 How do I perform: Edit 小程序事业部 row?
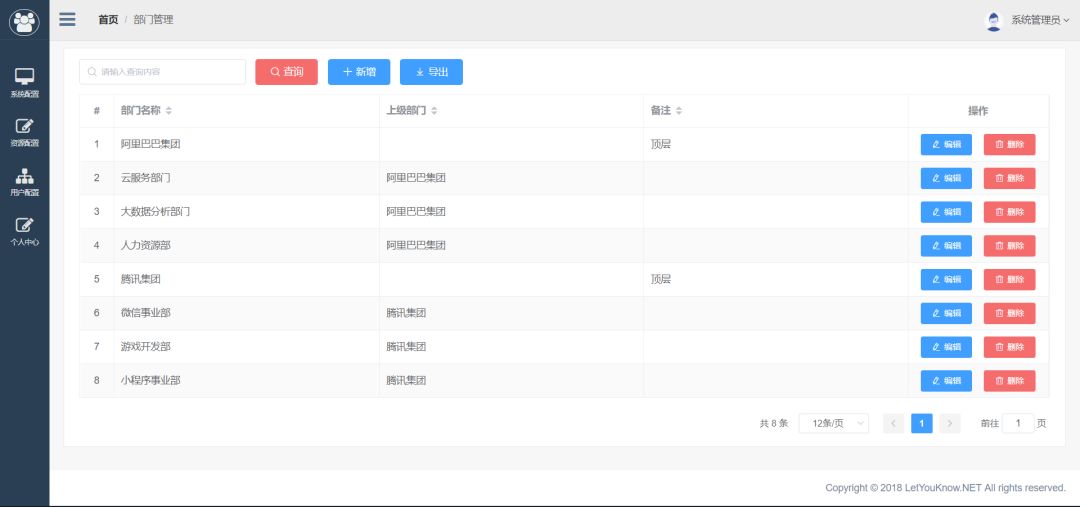click(x=946, y=381)
